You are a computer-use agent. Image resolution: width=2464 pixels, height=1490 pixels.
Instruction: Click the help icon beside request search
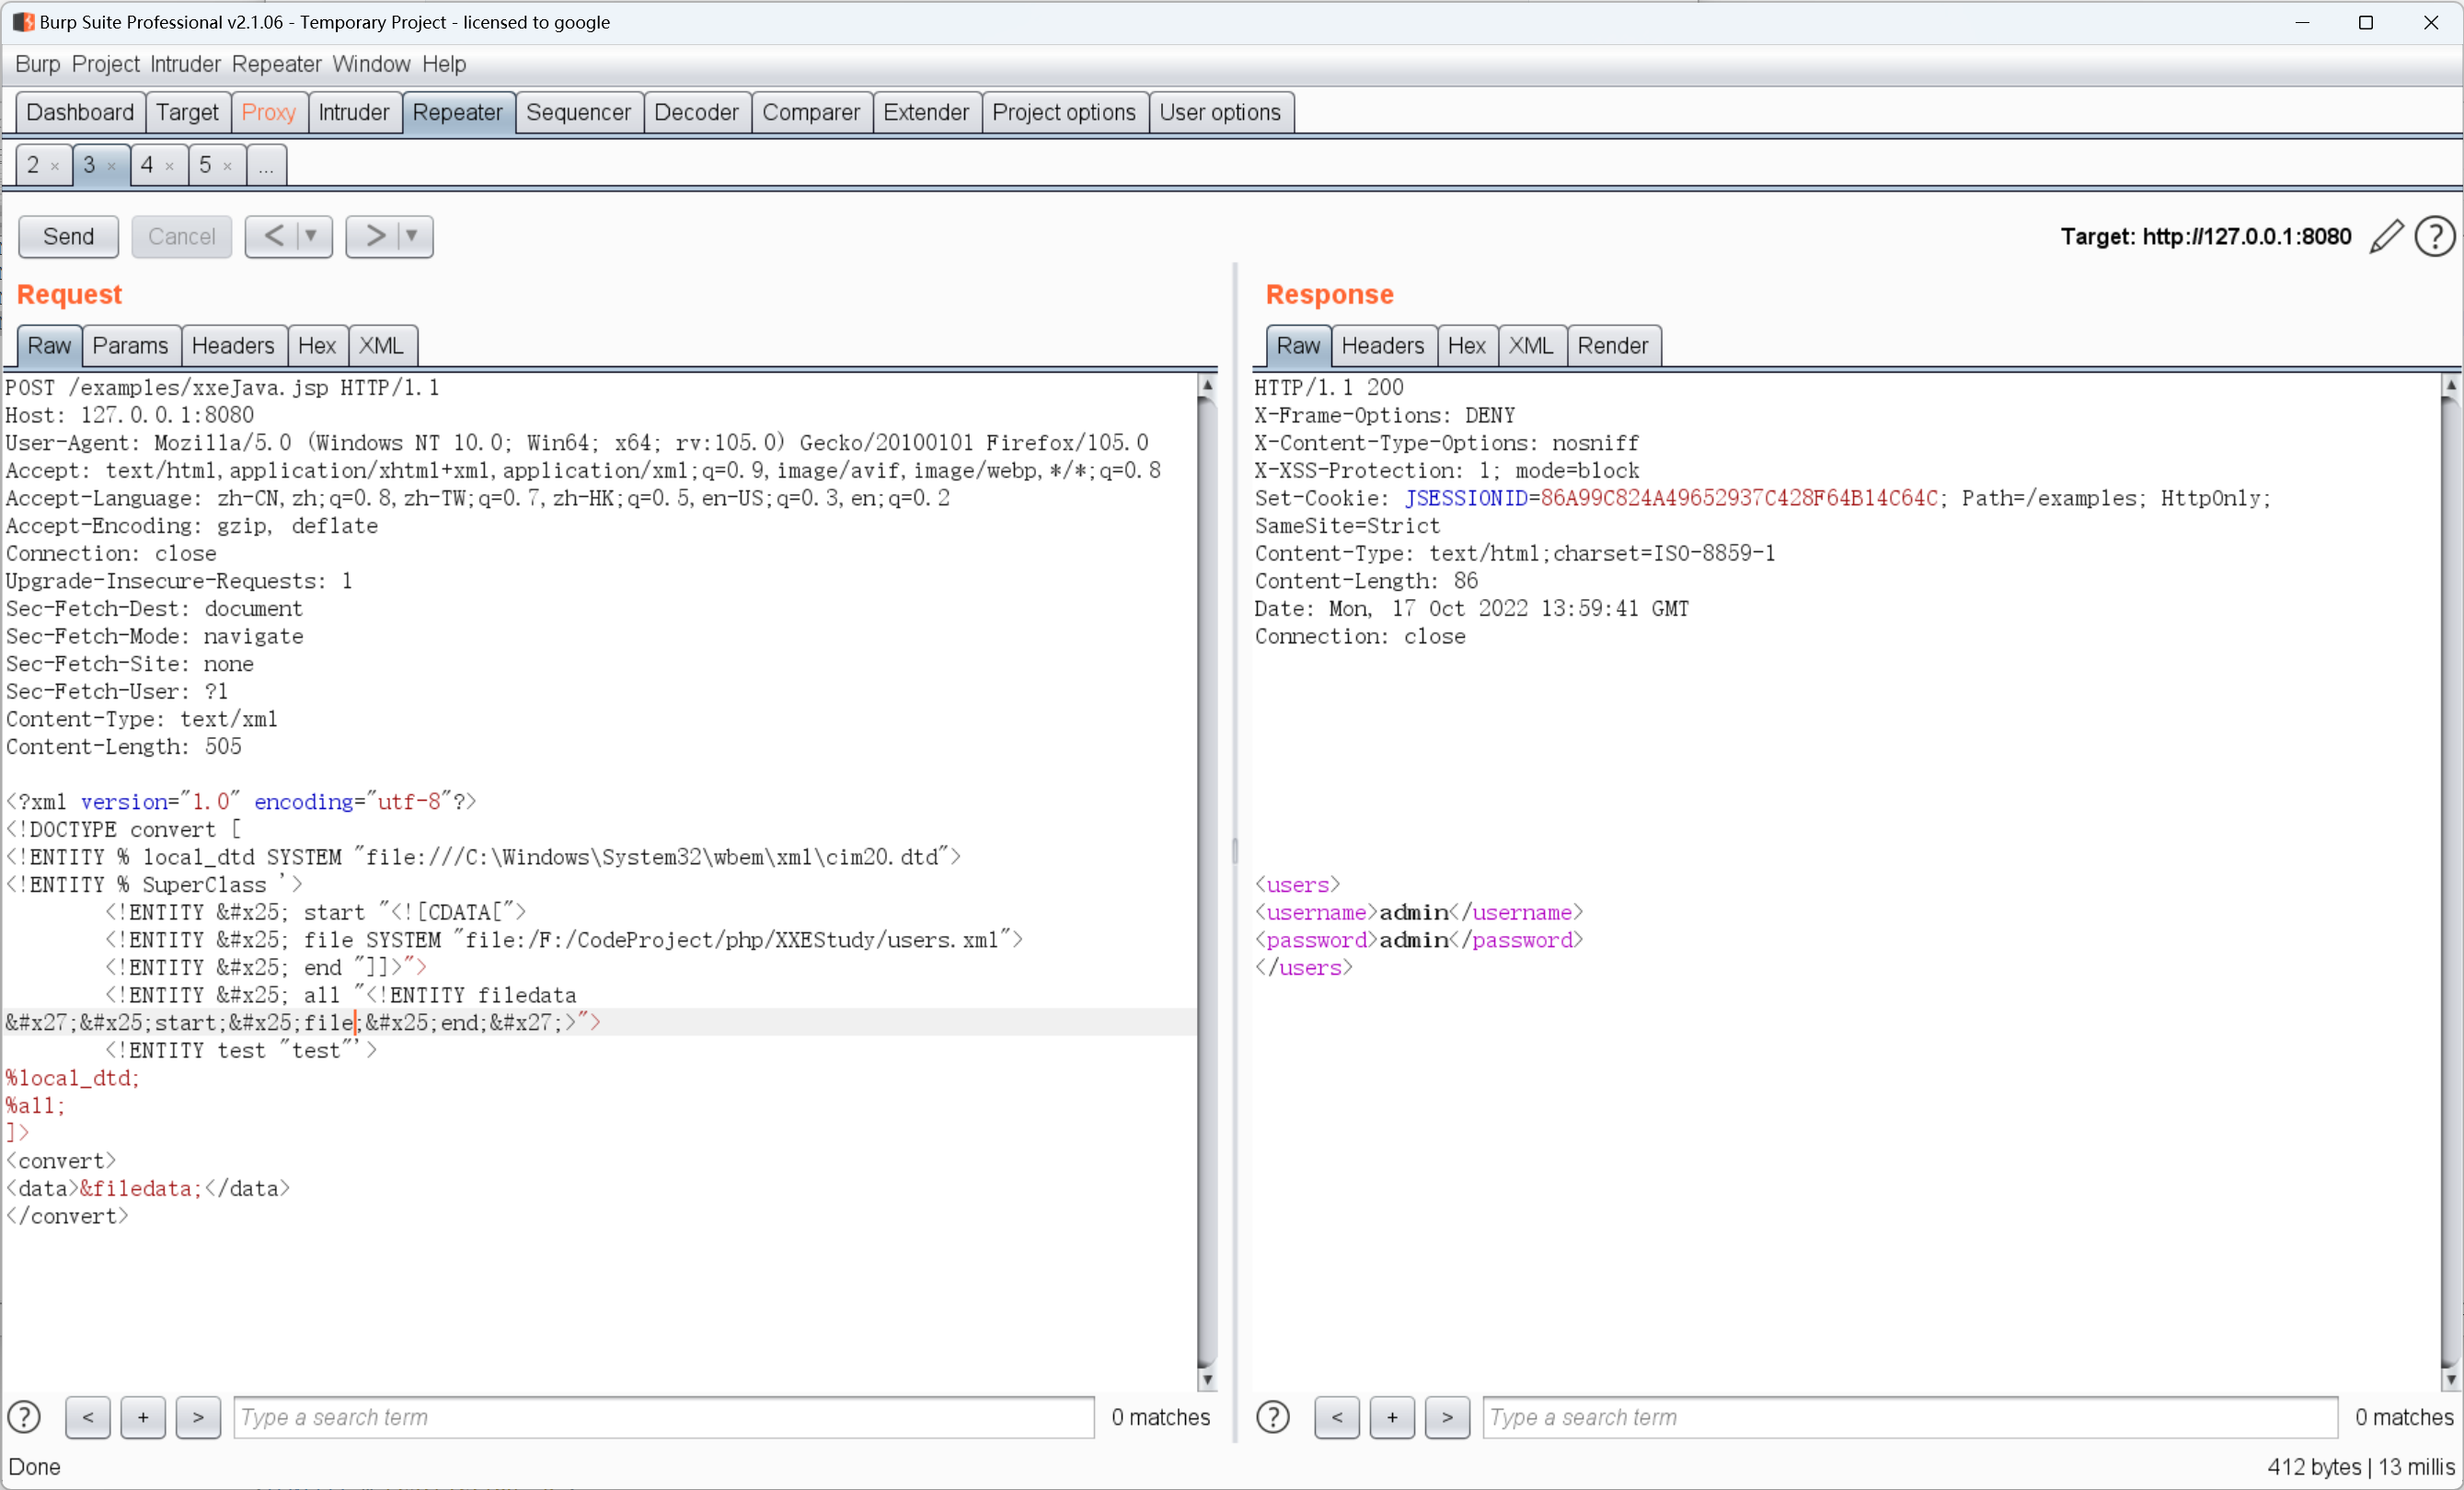pos(24,1417)
